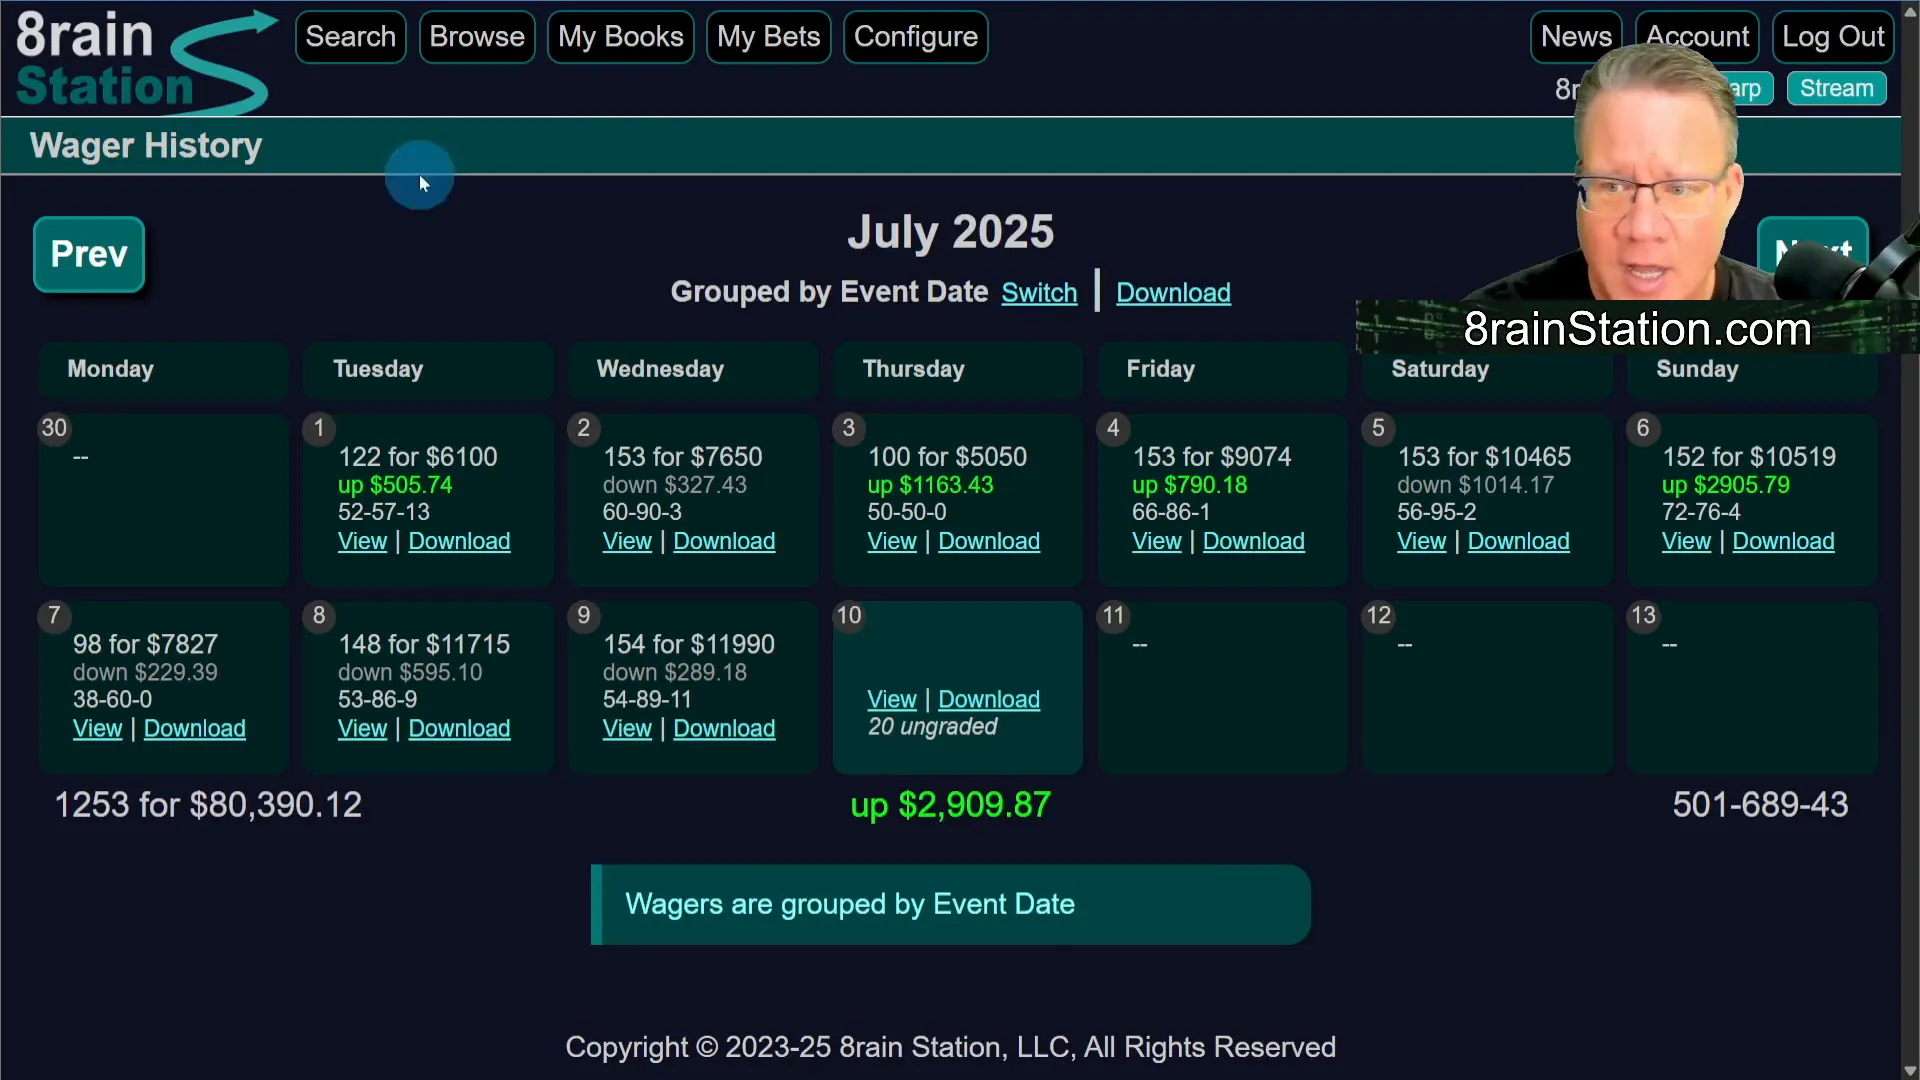View ungraded wagers for July 10
Screen dimensions: 1920x1080
click(x=891, y=699)
